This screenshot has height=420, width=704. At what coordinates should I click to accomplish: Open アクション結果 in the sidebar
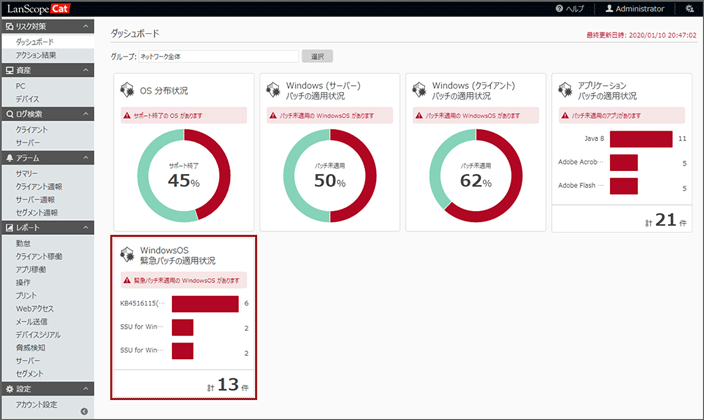point(36,56)
